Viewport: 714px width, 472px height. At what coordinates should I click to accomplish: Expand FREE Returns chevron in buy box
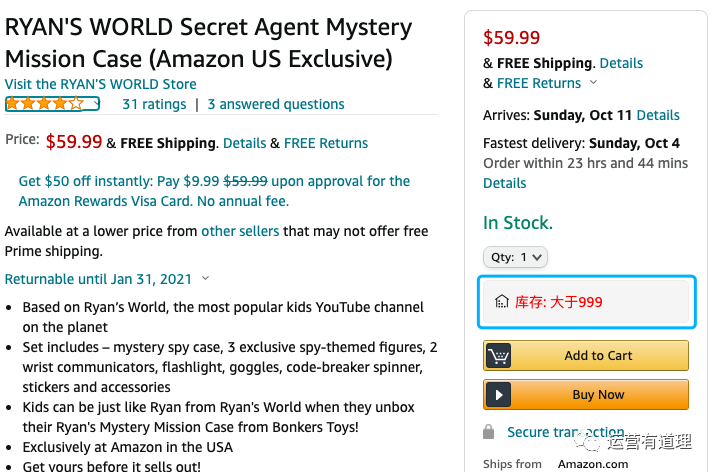593,83
